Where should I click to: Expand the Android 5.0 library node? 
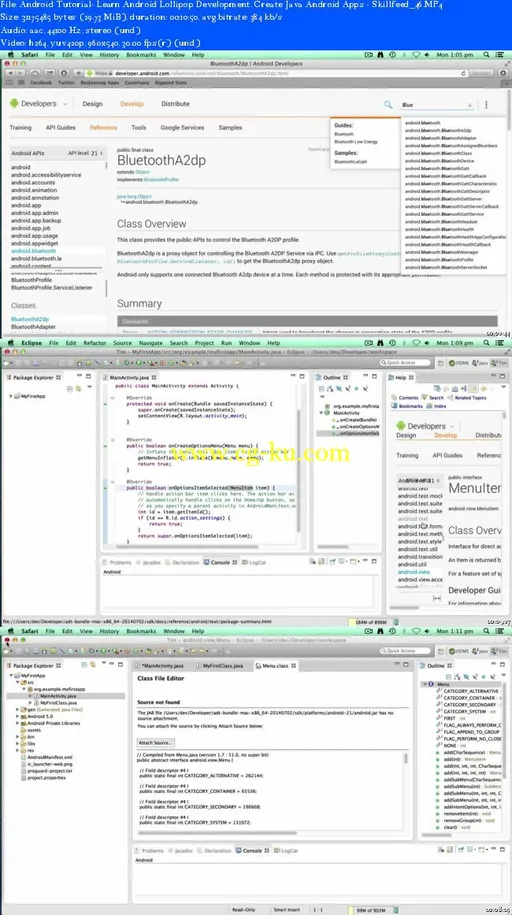(x=17, y=716)
